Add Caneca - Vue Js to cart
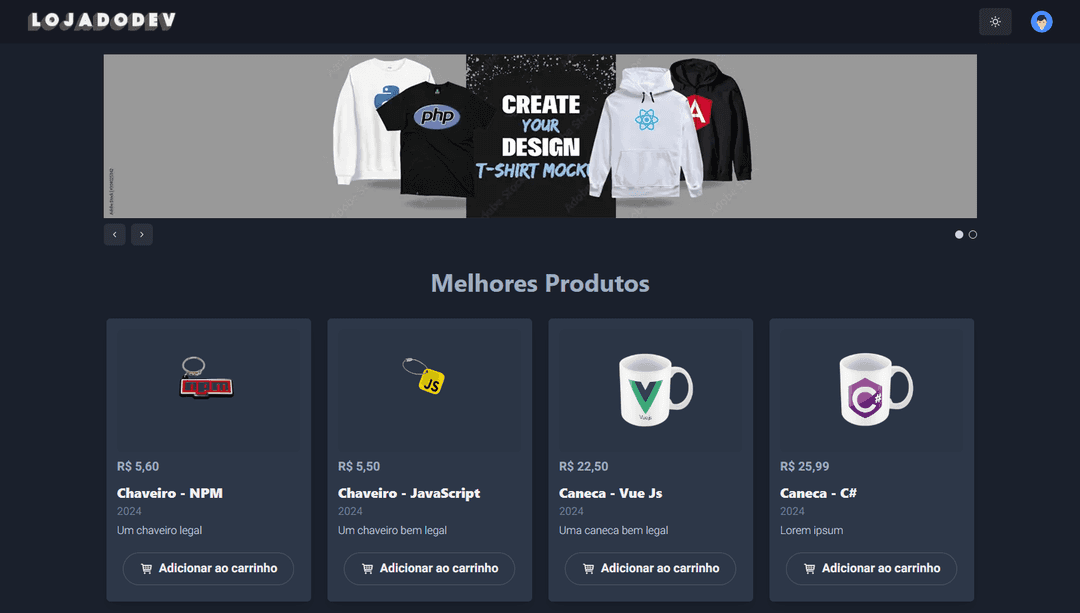 point(650,568)
